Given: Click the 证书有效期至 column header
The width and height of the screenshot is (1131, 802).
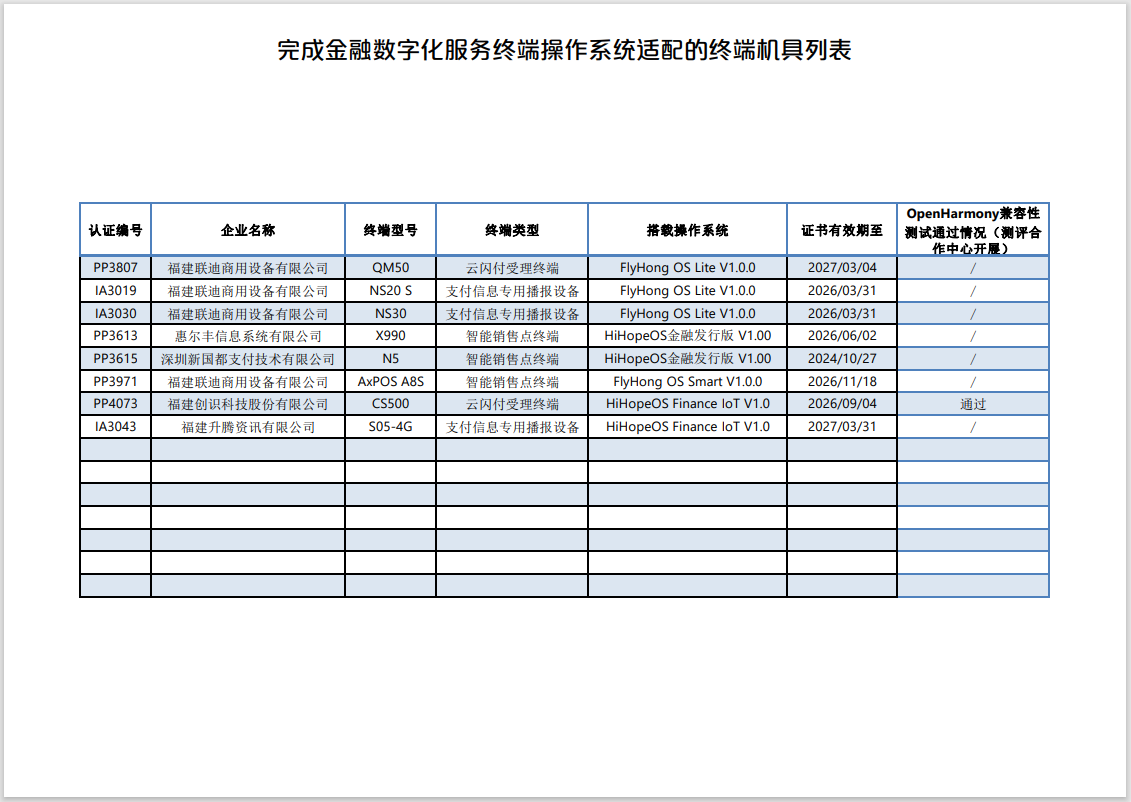Looking at the screenshot, I should pyautogui.click(x=842, y=230).
